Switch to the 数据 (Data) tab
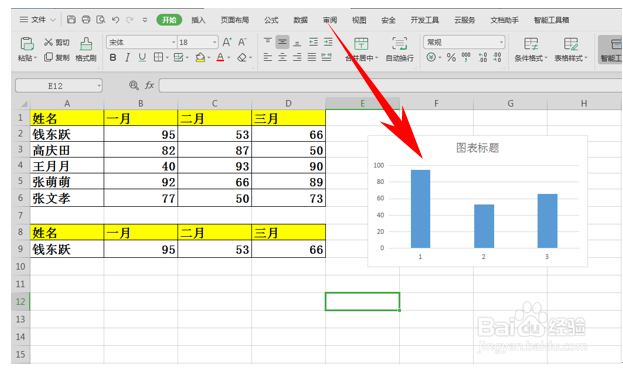This screenshot has width=623, height=368. pos(300,20)
